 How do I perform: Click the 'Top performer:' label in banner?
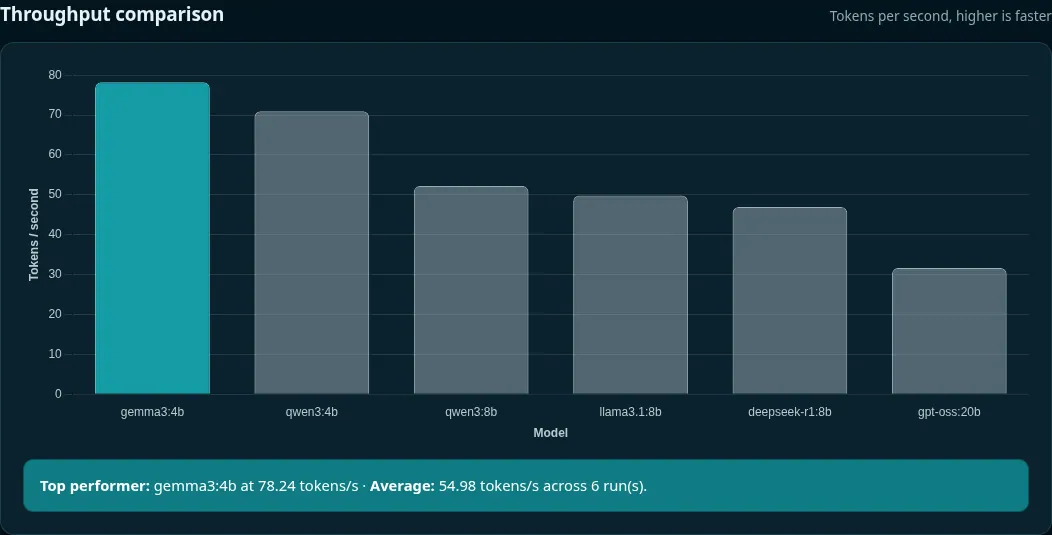point(95,486)
